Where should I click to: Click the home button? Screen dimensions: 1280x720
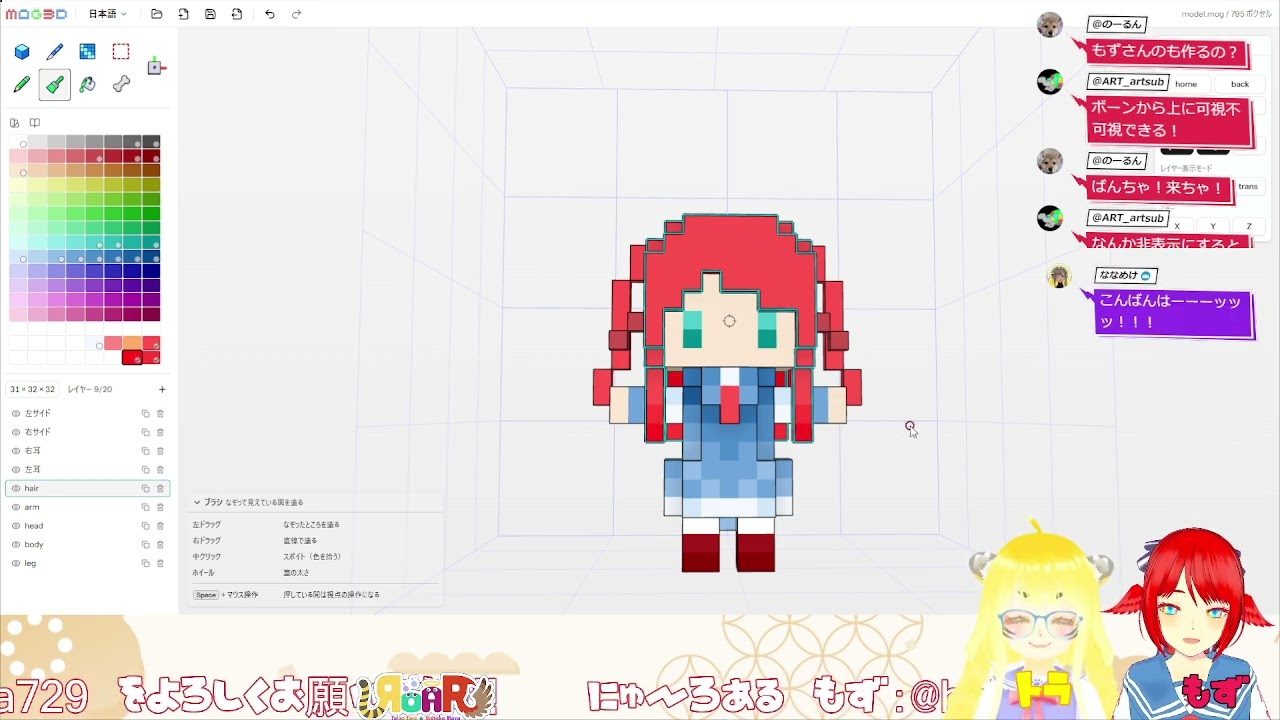point(1186,84)
